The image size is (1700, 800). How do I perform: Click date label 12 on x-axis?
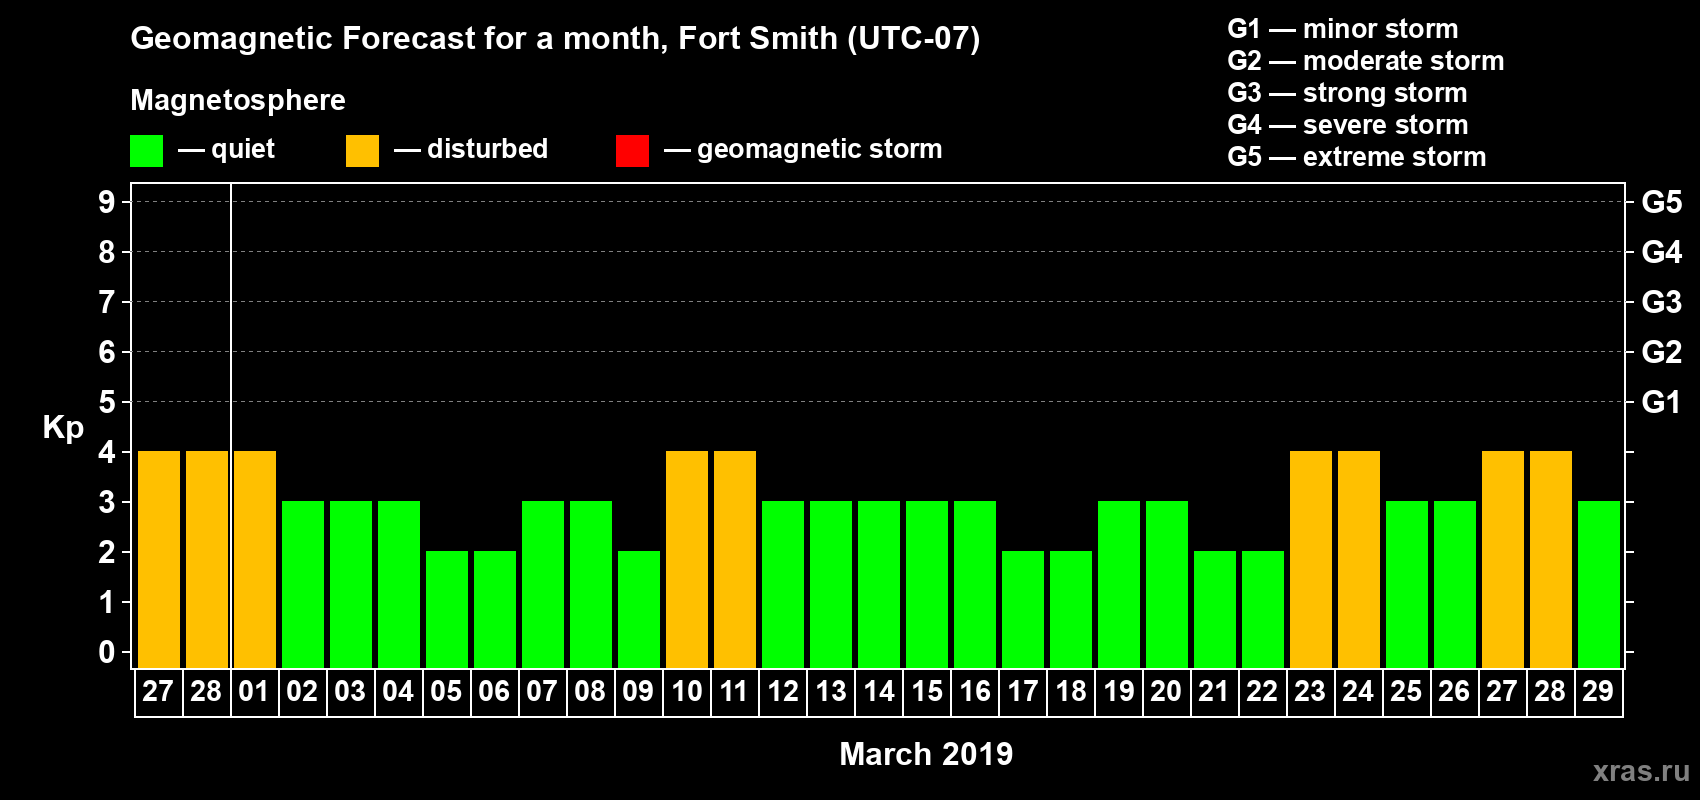click(783, 692)
